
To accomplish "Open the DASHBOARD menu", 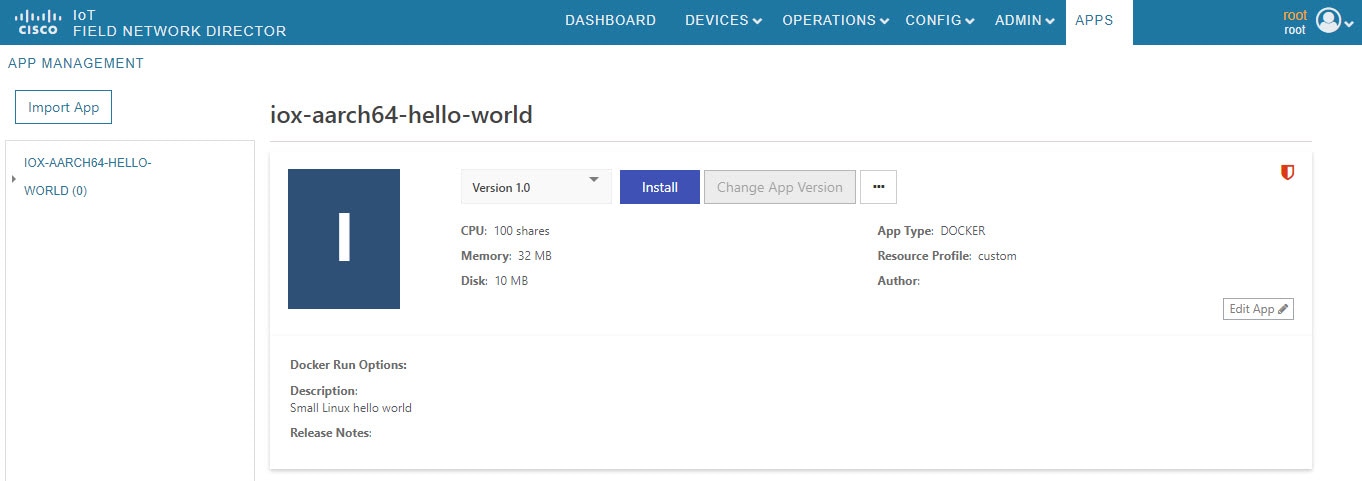I will 610,20.
